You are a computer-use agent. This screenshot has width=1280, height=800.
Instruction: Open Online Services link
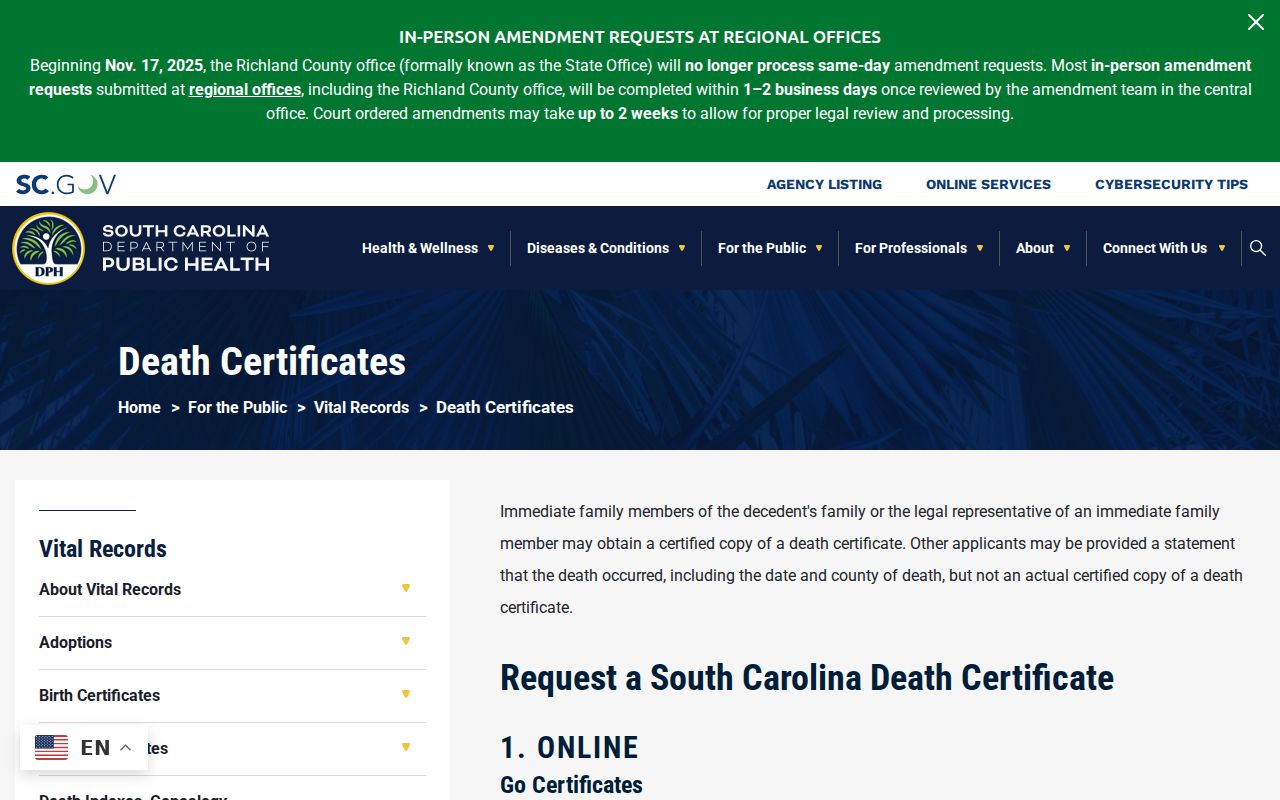[x=988, y=184]
